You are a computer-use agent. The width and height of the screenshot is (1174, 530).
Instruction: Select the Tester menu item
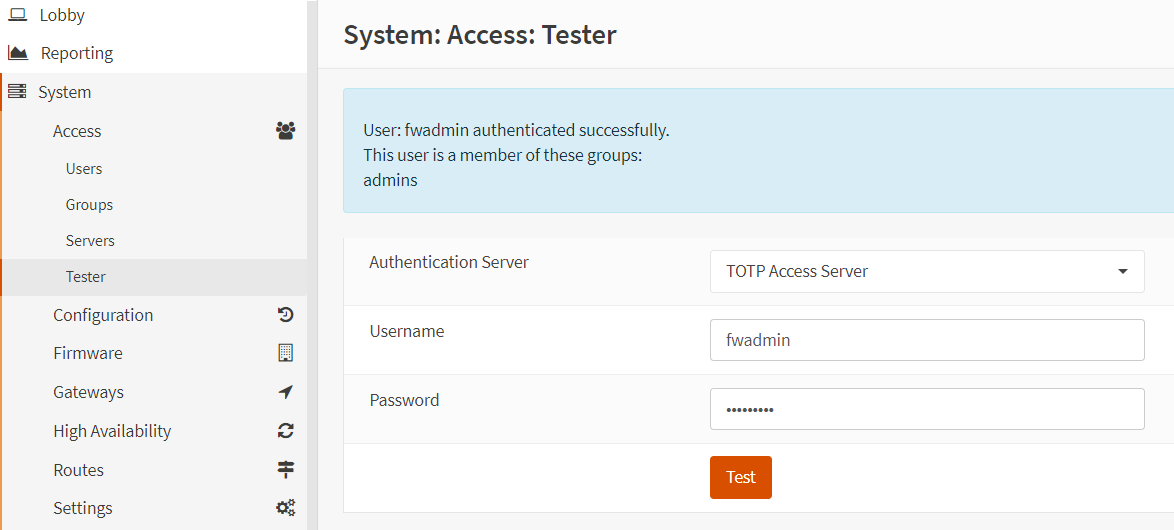(x=86, y=277)
